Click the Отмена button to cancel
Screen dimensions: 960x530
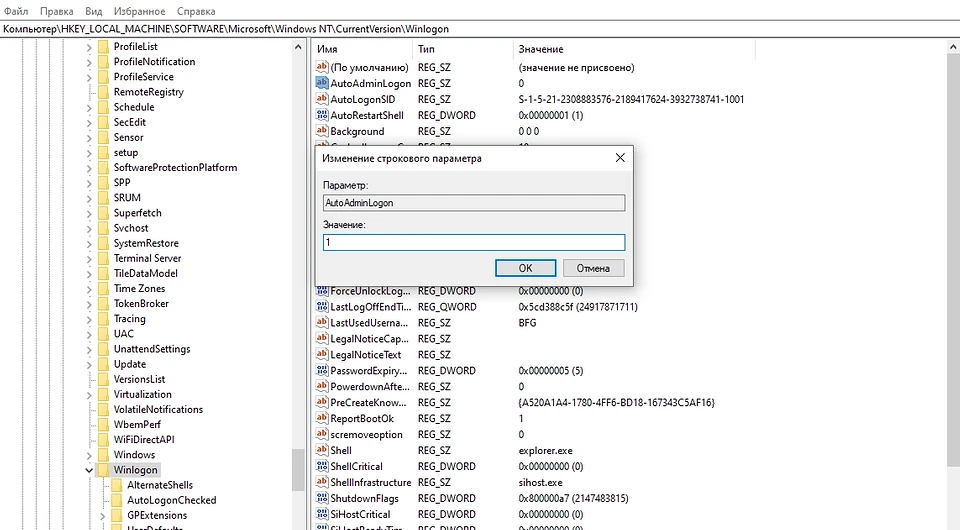point(593,268)
